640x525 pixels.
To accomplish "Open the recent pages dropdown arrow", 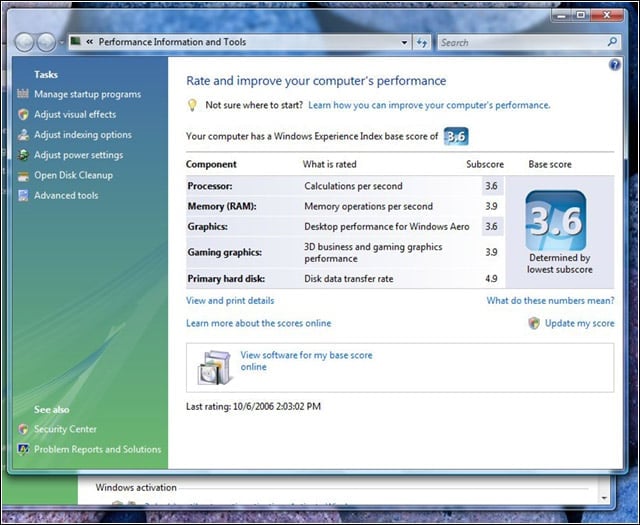I will pos(61,42).
